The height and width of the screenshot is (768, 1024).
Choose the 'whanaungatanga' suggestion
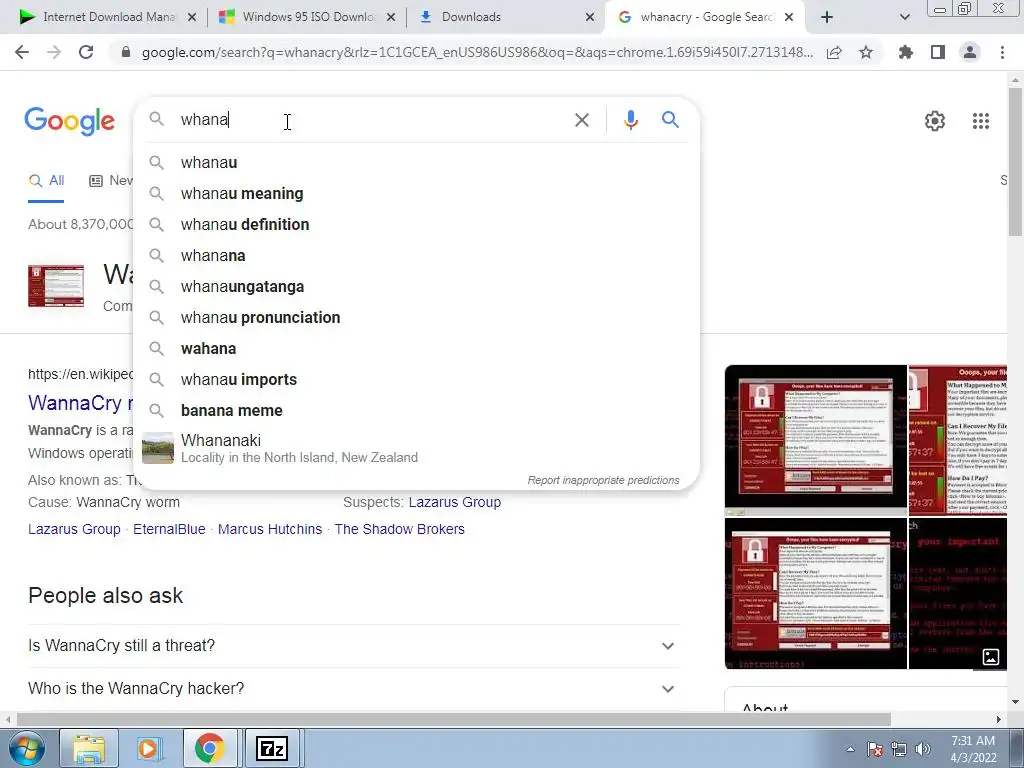tap(417, 287)
